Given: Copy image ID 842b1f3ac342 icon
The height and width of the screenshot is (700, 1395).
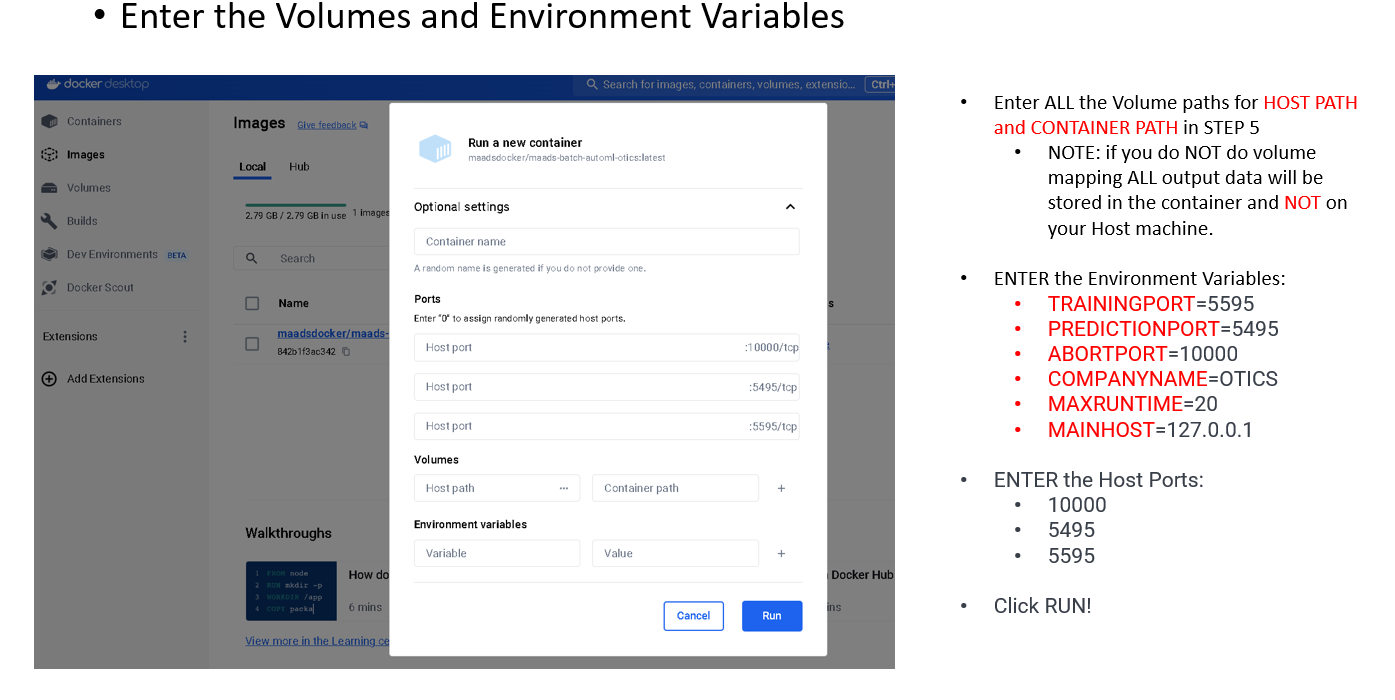Looking at the screenshot, I should point(346,351).
